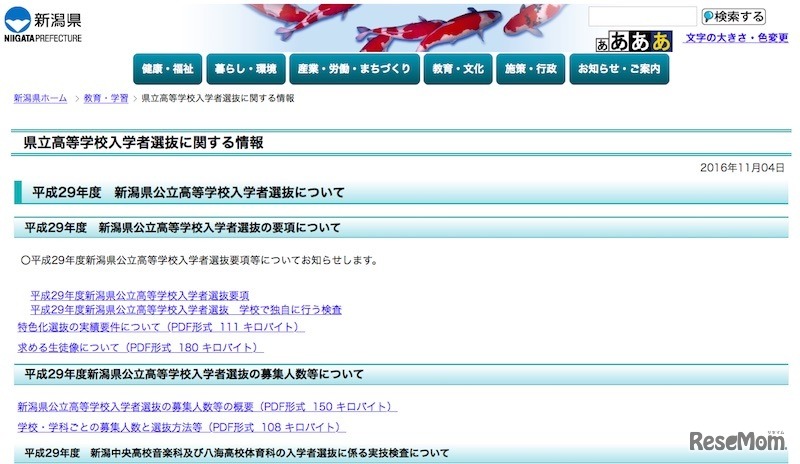Open 学校で独自に行う検査 link

pyautogui.click(x=290, y=309)
